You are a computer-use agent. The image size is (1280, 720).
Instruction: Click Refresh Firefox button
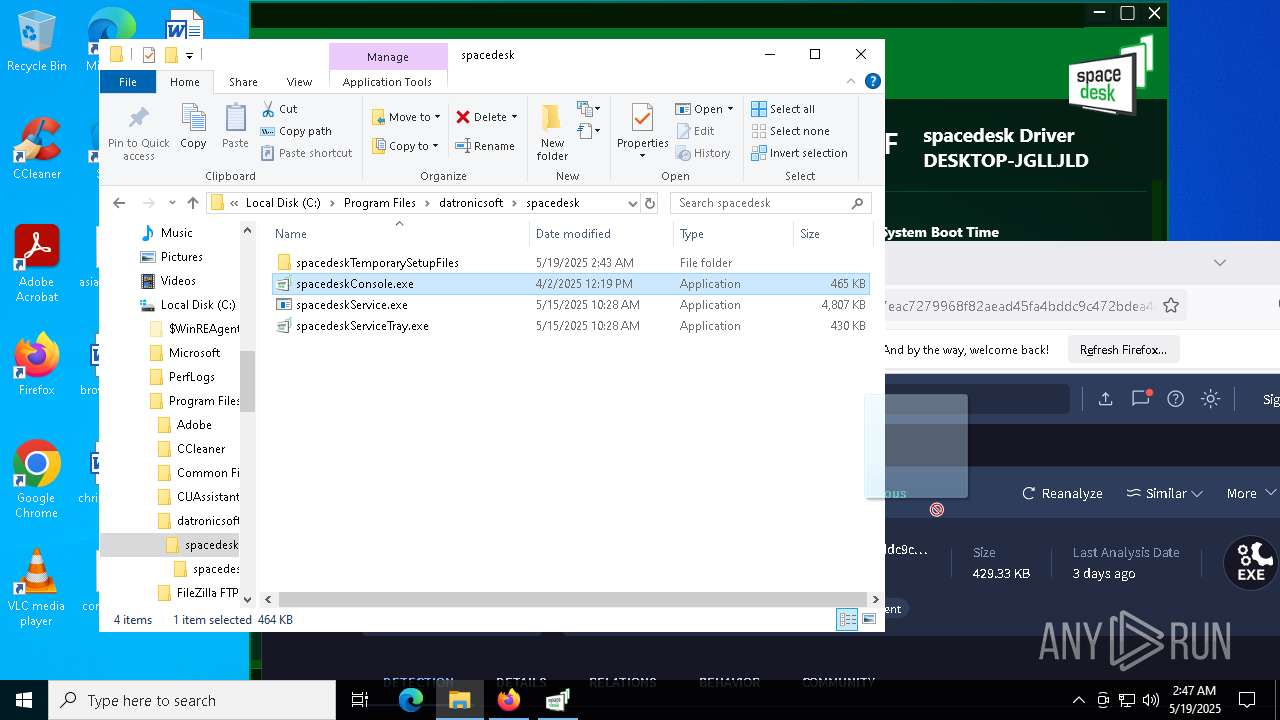coord(1123,350)
